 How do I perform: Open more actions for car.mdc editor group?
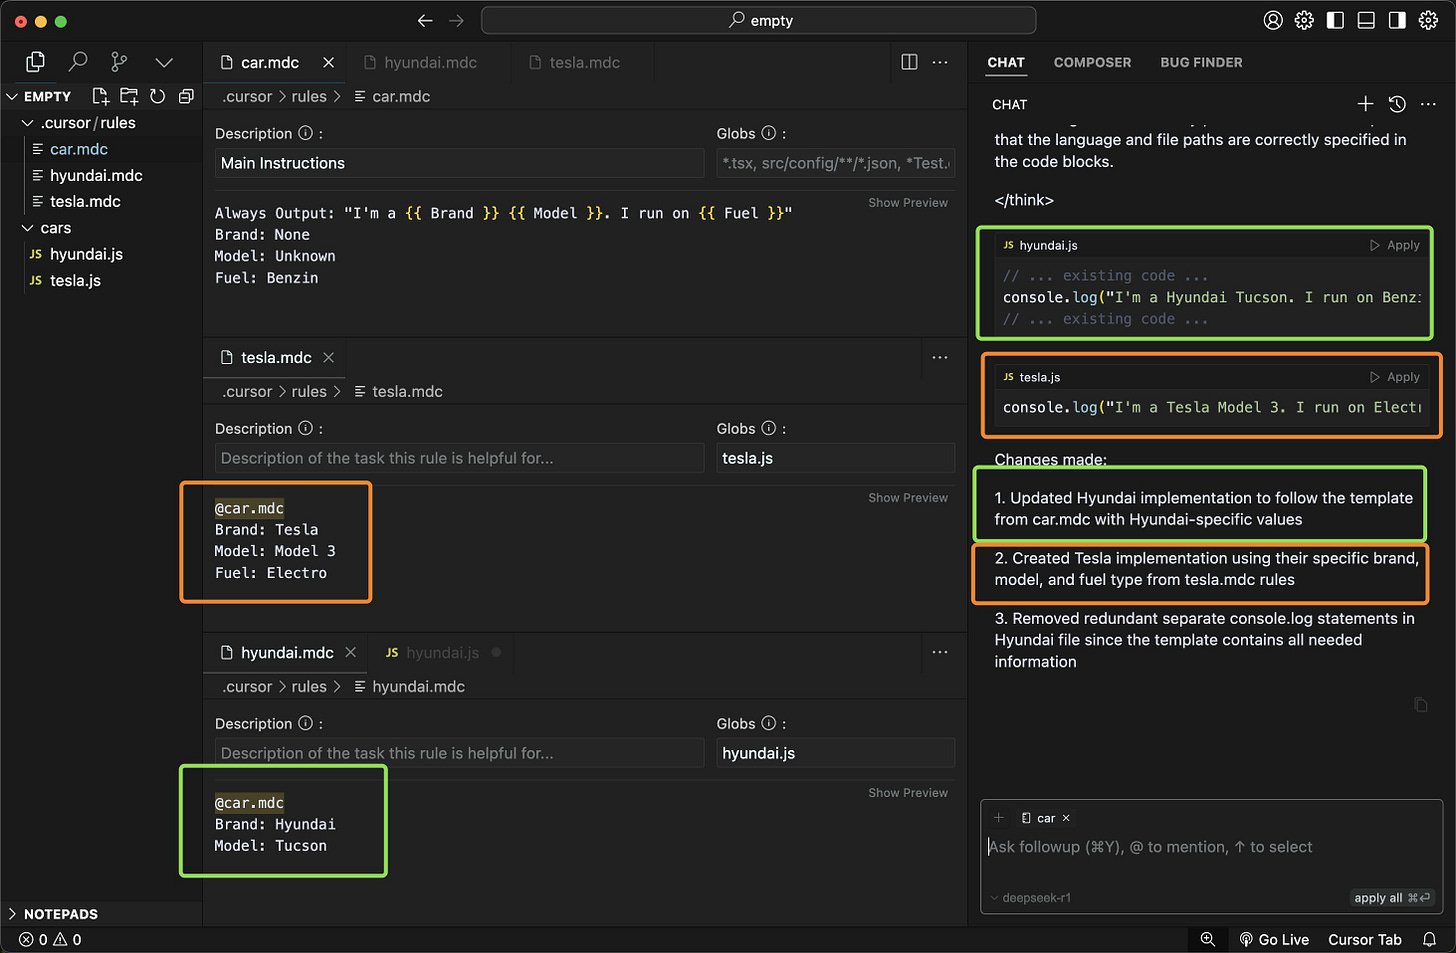click(940, 62)
